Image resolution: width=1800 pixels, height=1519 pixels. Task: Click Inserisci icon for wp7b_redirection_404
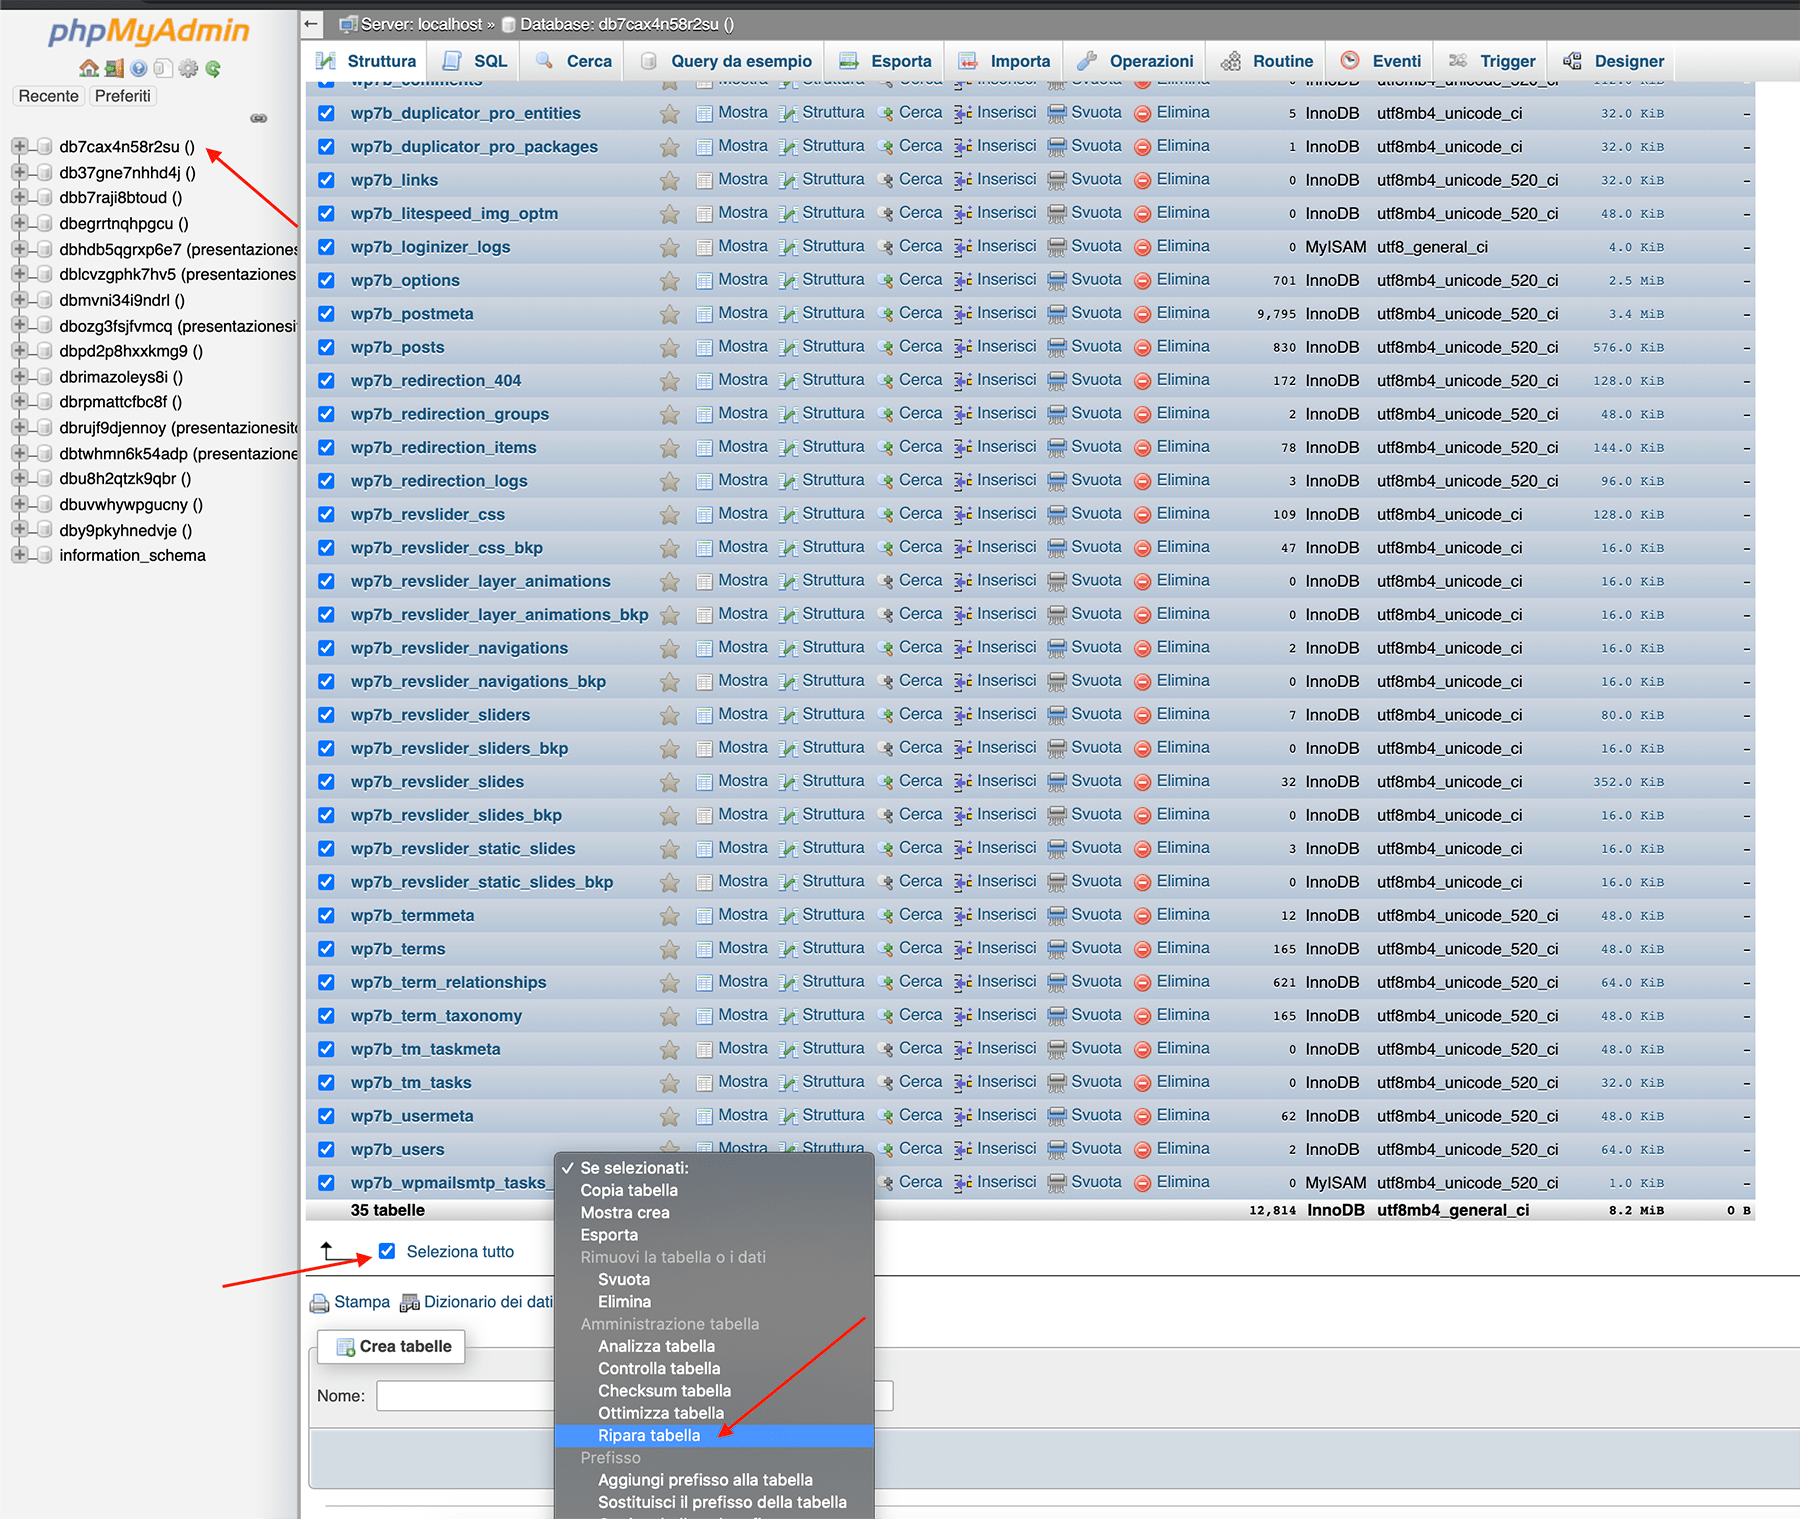[963, 381]
